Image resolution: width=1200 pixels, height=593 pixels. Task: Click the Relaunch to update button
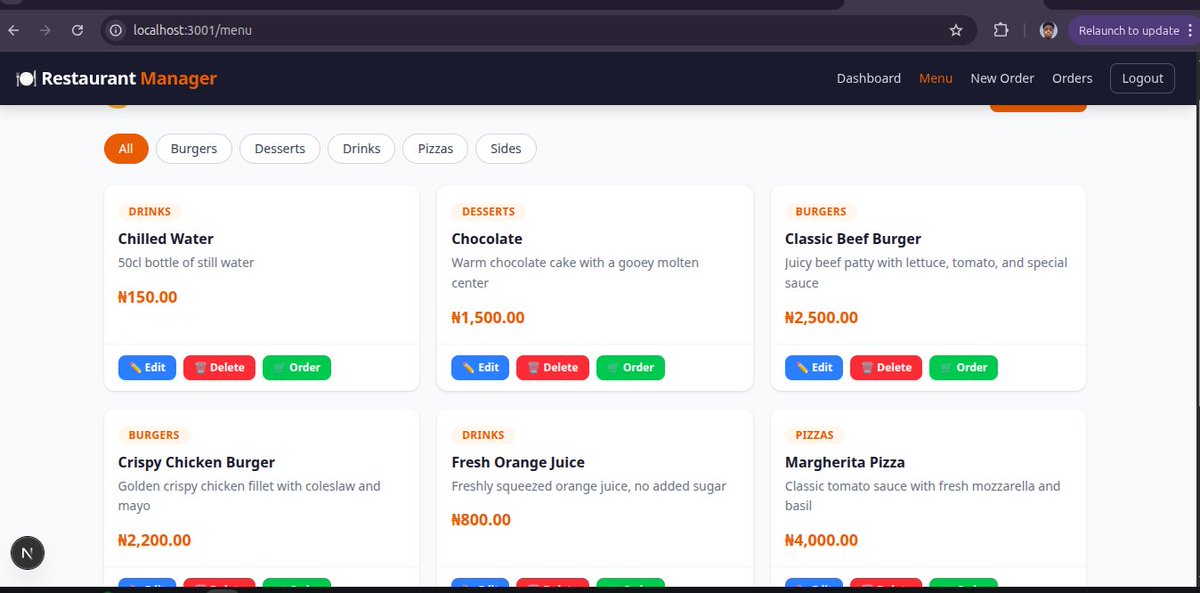[x=1134, y=31]
